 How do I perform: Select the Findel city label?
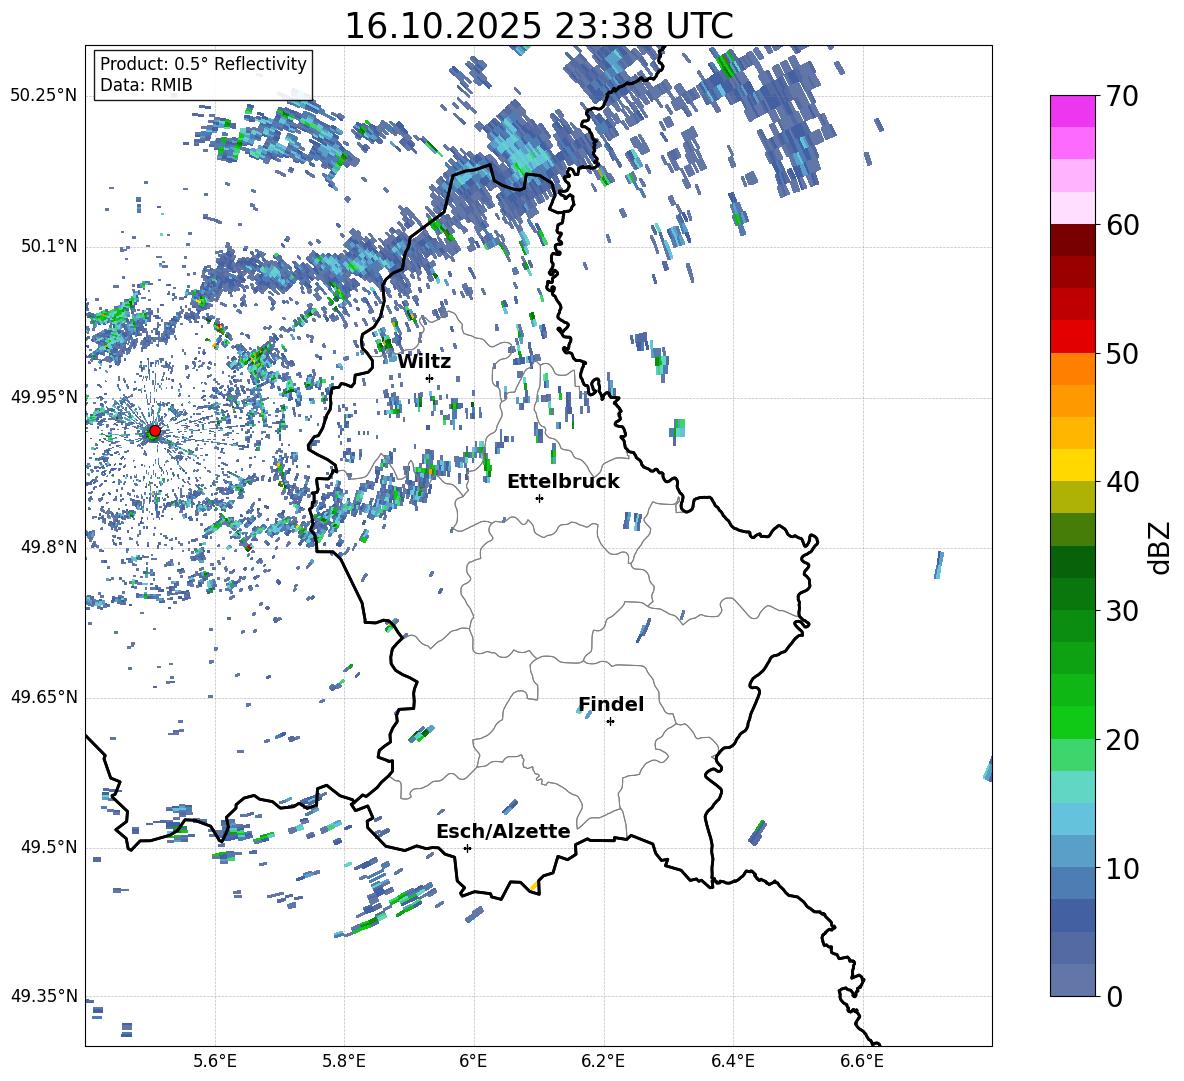click(611, 704)
